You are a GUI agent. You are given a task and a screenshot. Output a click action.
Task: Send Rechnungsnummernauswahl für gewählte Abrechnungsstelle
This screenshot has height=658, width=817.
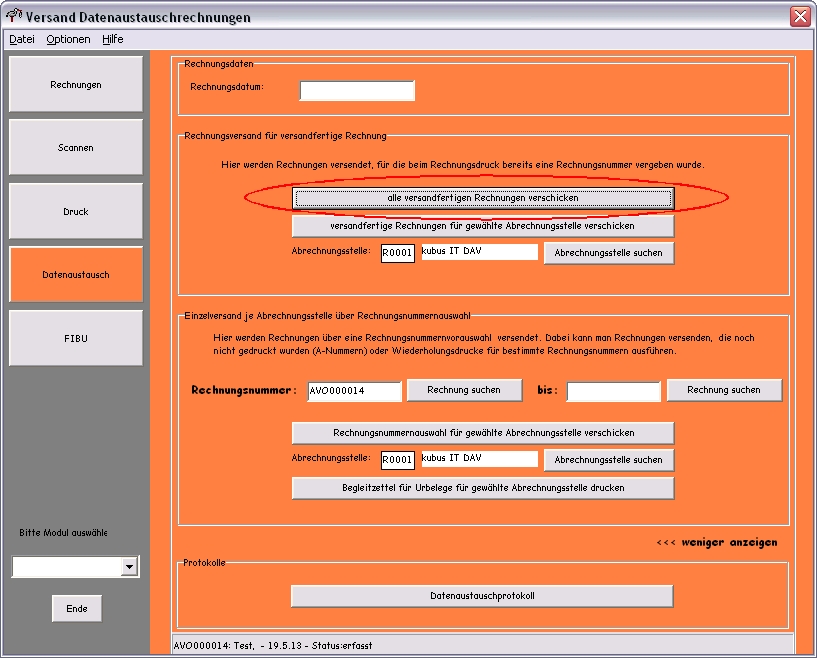483,433
